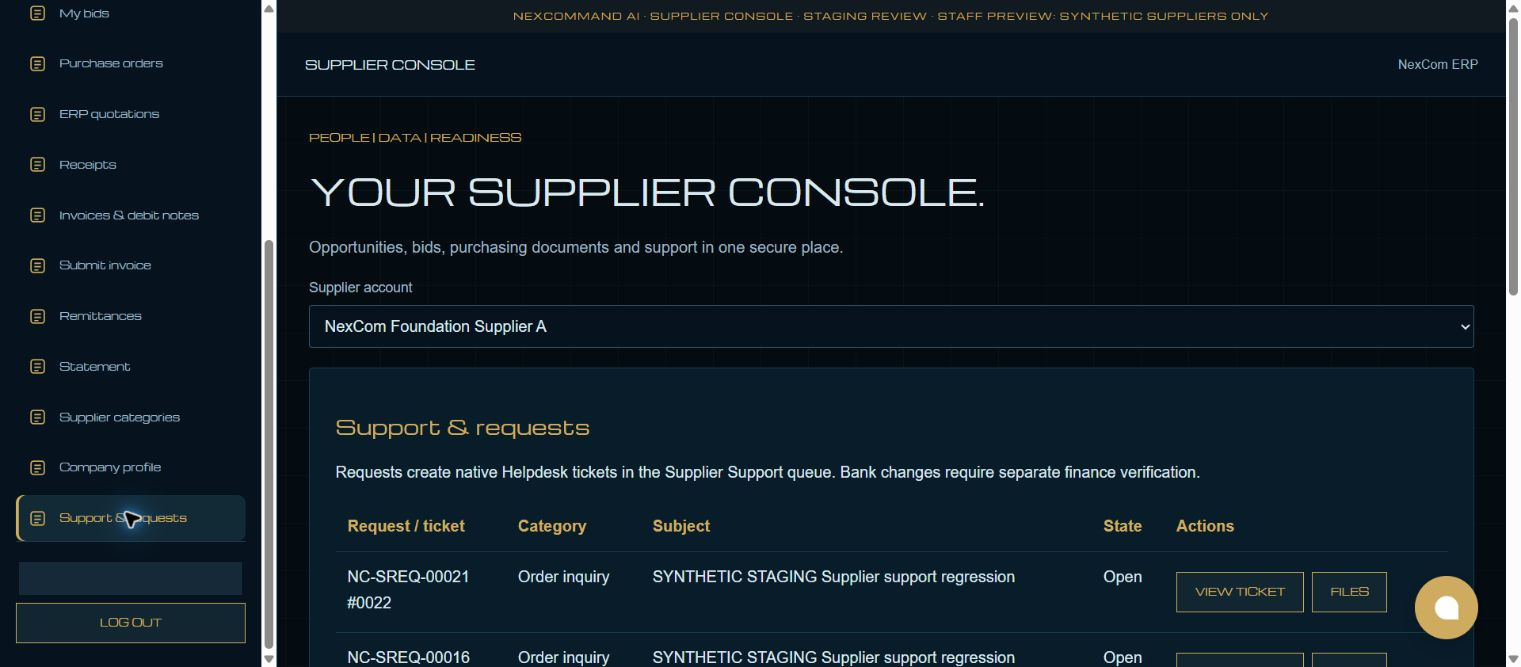Click the PEOPLE | DATA | READINESS tagline
1521x667 pixels.
click(x=415, y=138)
